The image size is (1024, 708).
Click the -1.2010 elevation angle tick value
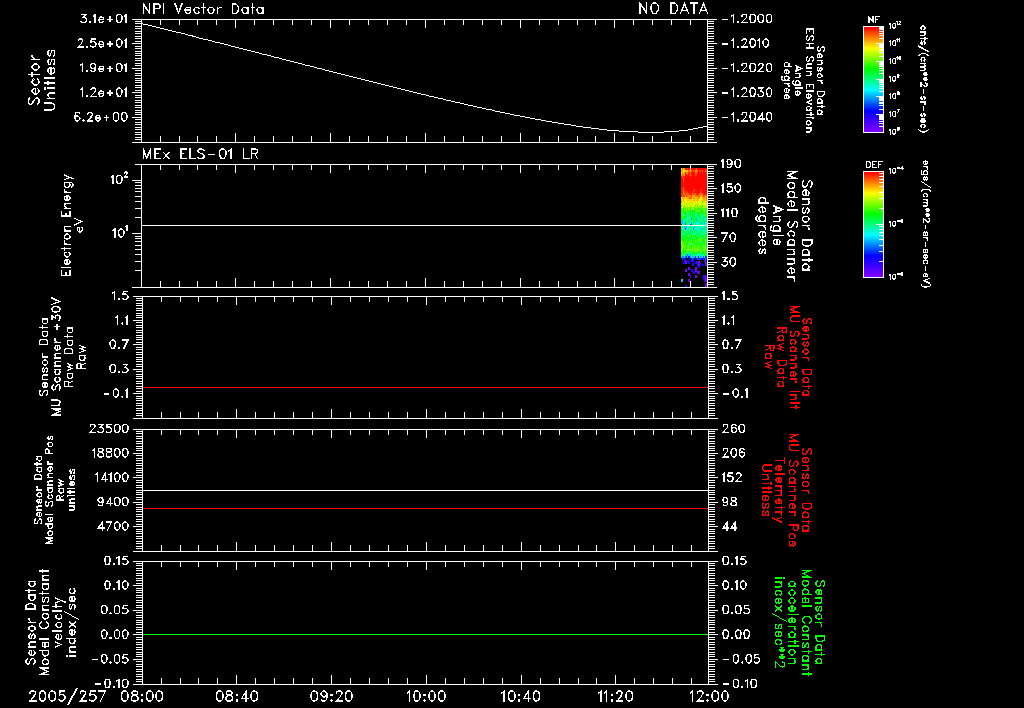click(x=746, y=43)
